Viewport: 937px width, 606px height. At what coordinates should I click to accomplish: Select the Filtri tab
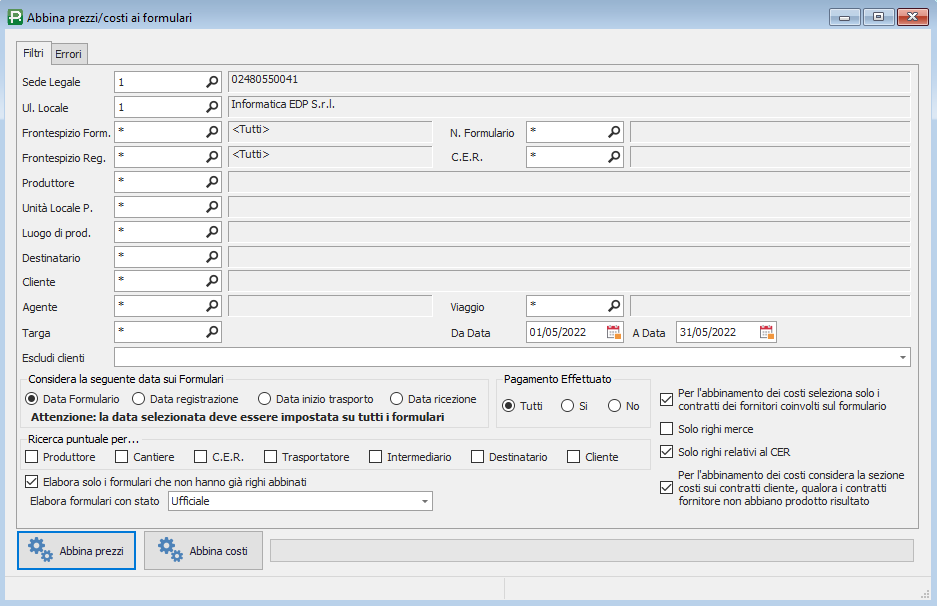click(34, 52)
